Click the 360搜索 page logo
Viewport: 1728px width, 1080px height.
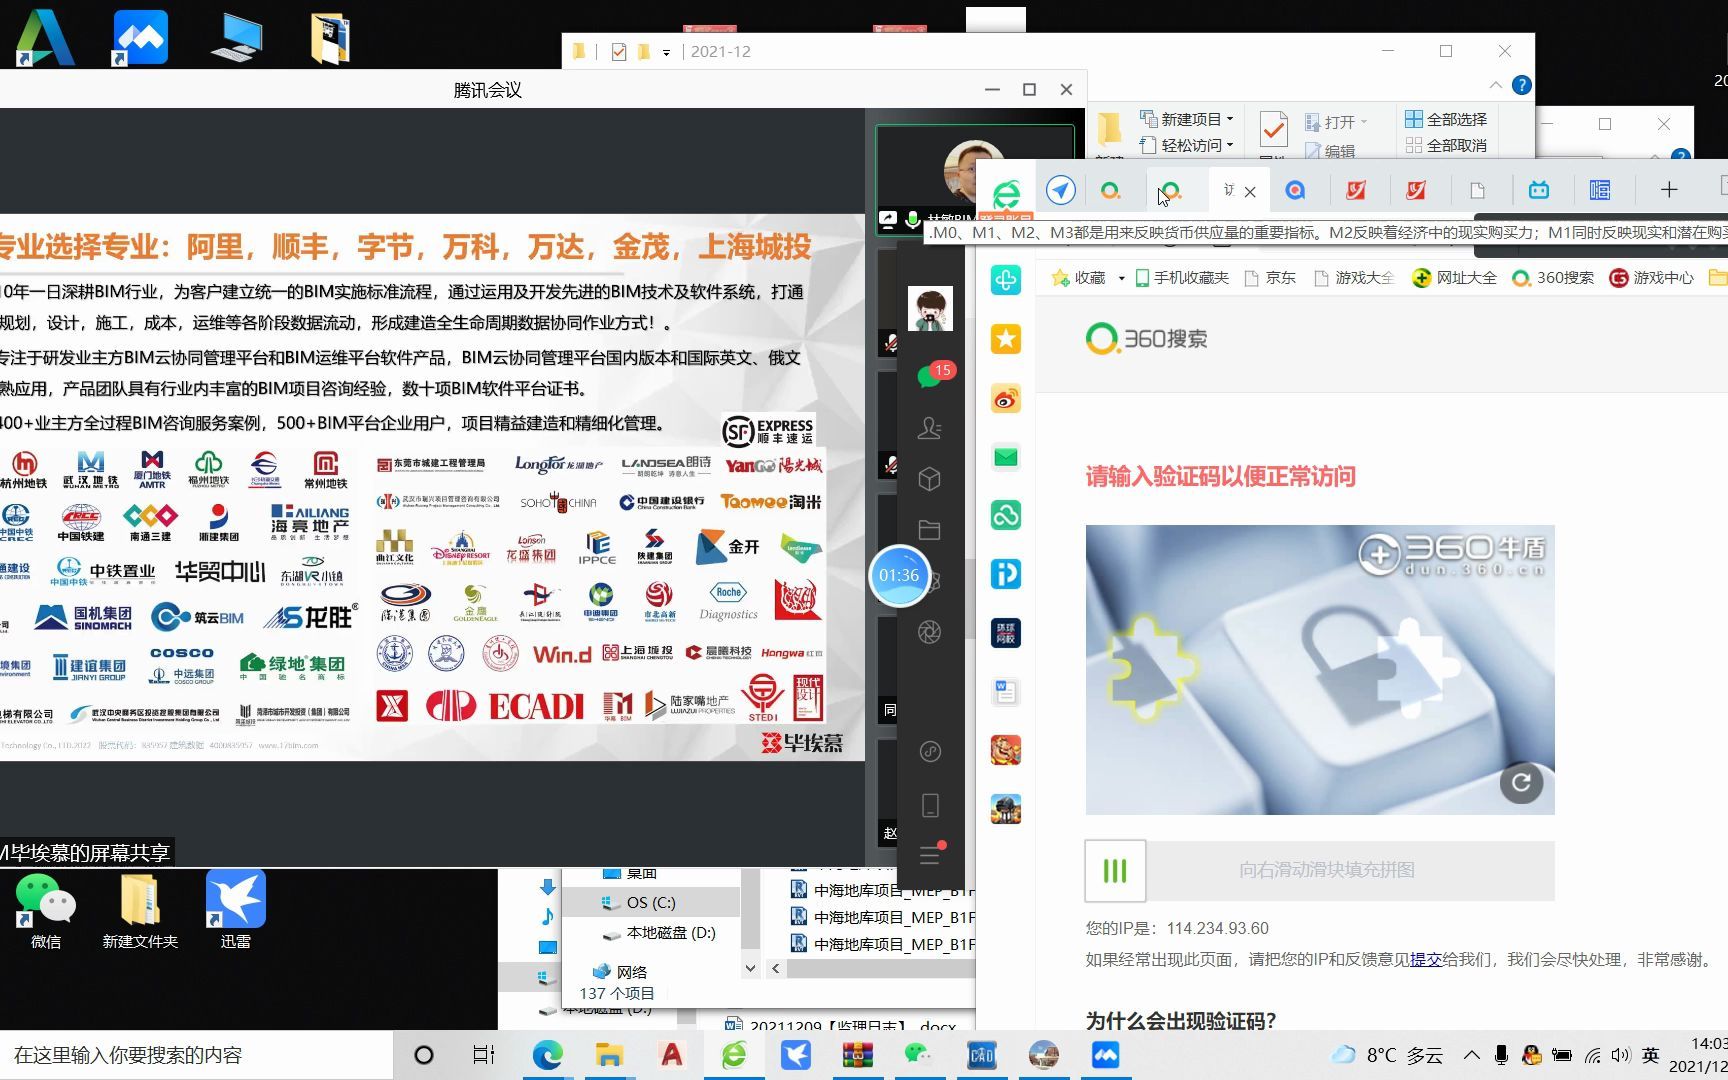coord(1146,339)
